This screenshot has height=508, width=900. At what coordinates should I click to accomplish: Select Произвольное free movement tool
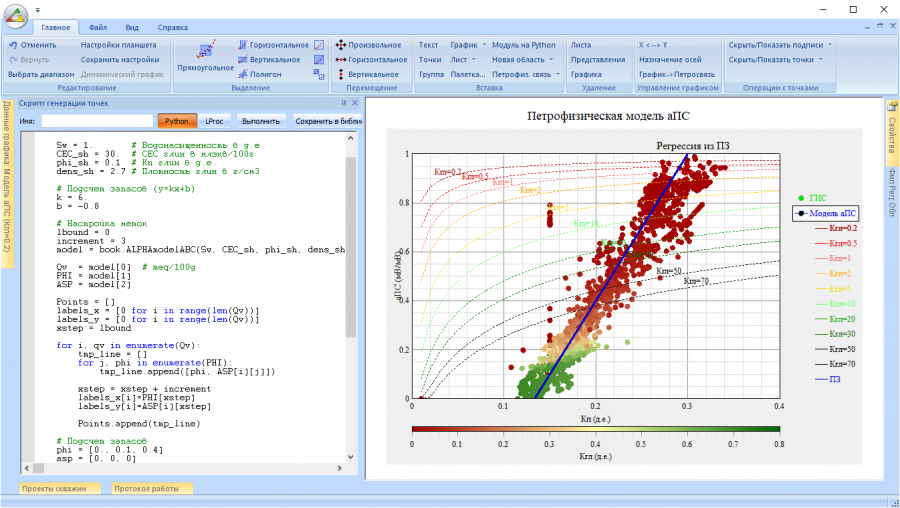pyautogui.click(x=368, y=45)
